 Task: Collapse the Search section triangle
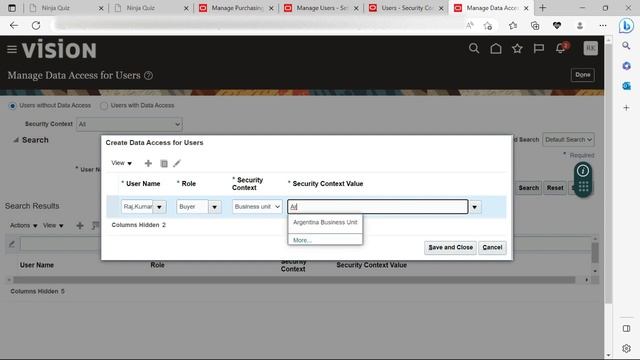16,140
